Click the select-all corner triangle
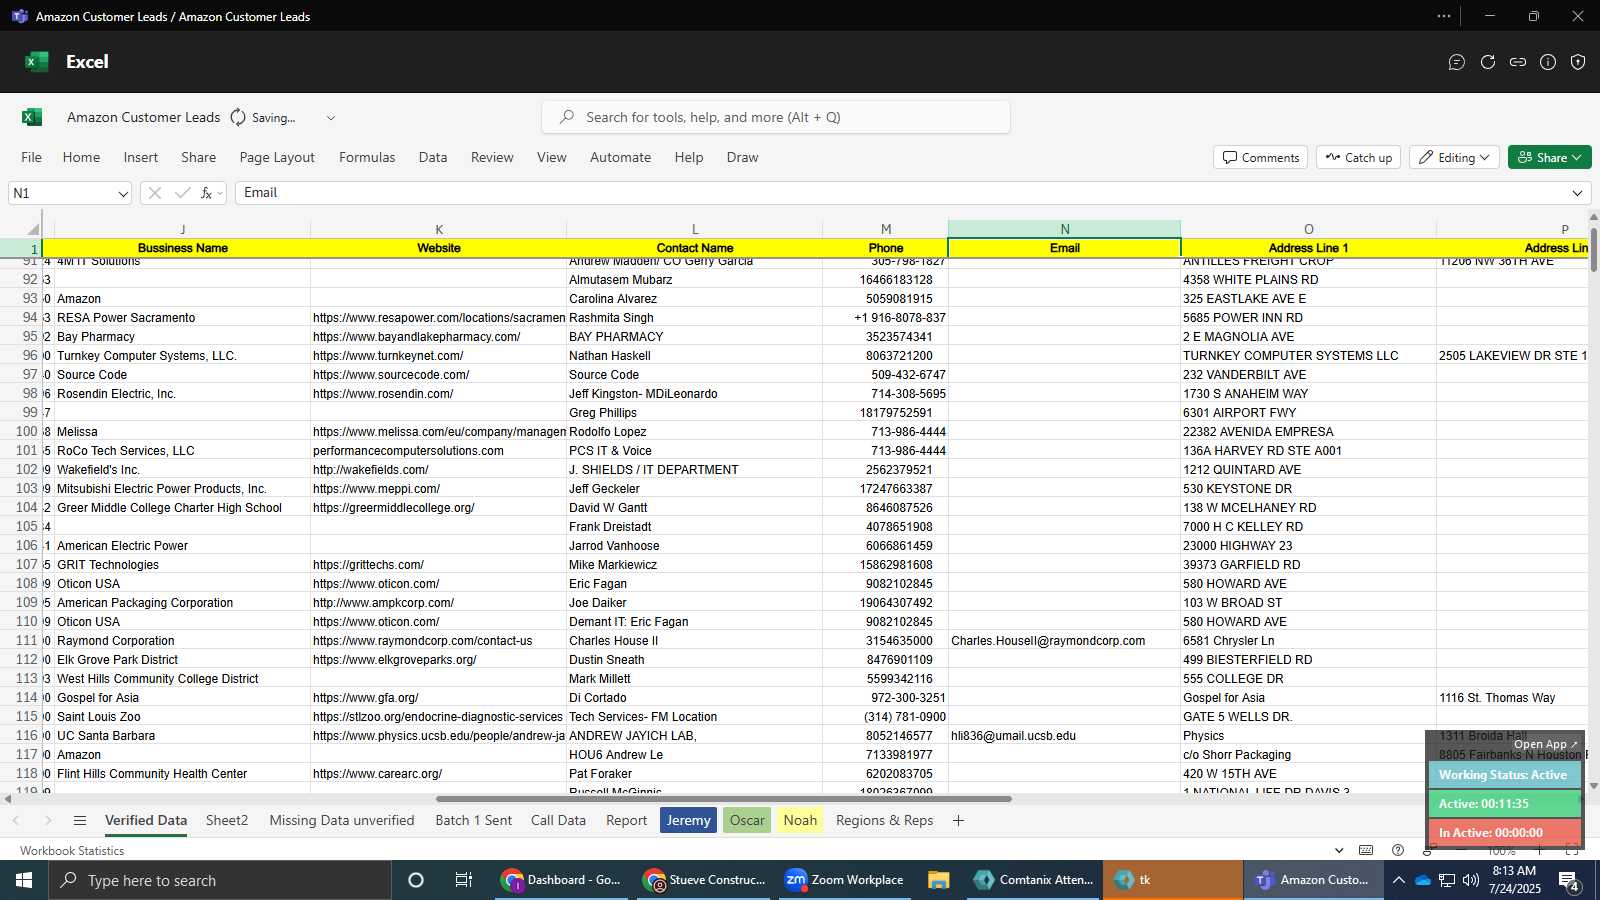This screenshot has width=1600, height=900. (x=33, y=229)
